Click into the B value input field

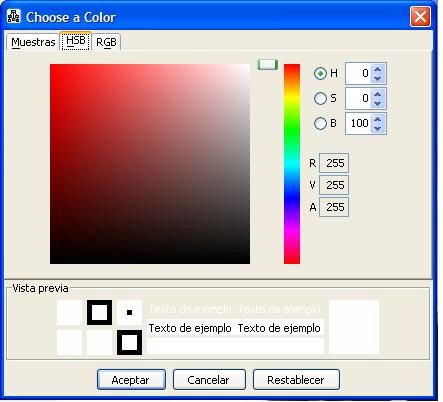click(x=359, y=123)
